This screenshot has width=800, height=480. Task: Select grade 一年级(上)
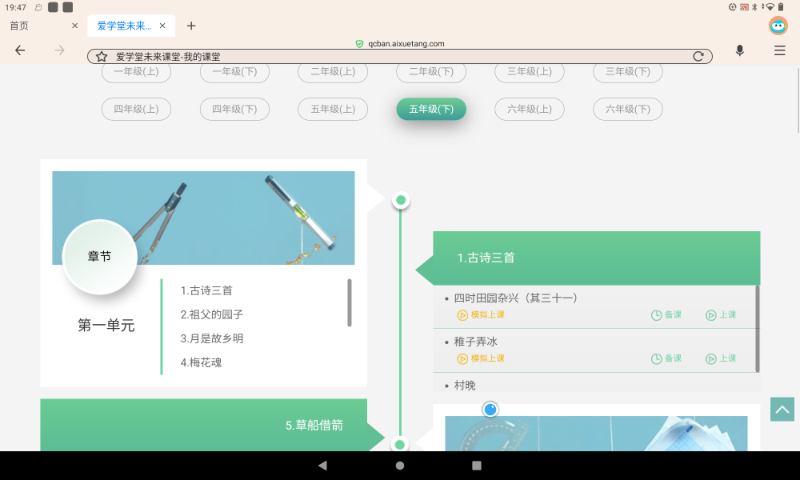[x=136, y=71]
